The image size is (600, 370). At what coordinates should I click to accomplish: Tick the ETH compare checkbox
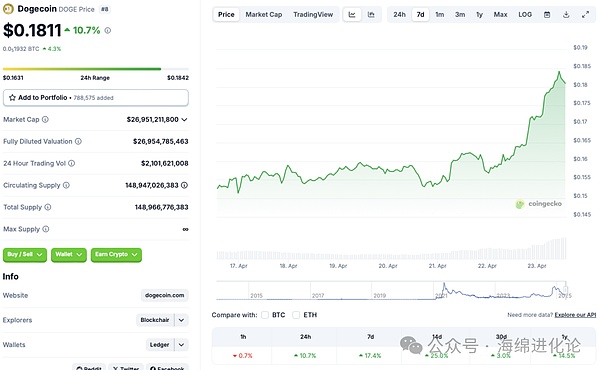point(296,315)
